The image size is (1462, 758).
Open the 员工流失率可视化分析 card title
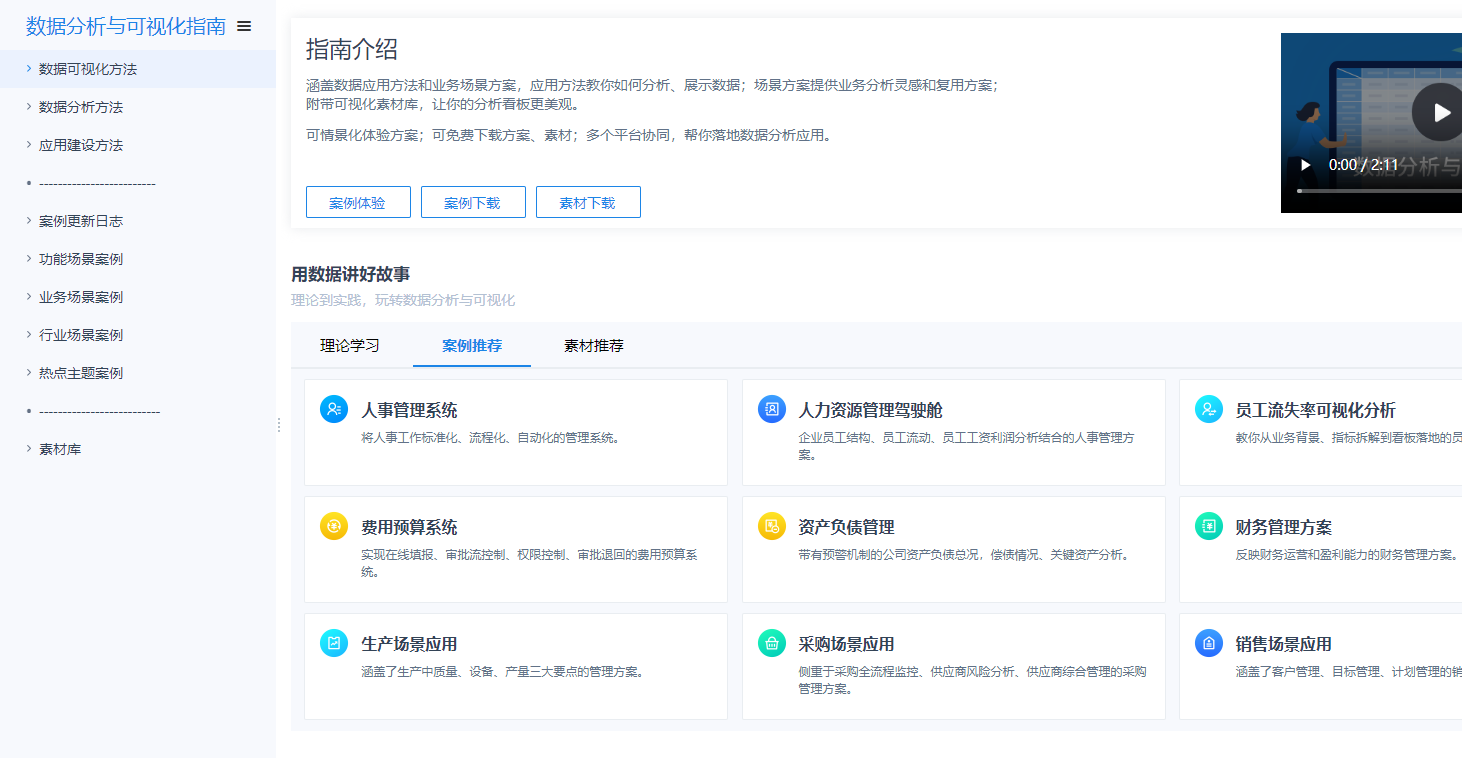point(1316,410)
